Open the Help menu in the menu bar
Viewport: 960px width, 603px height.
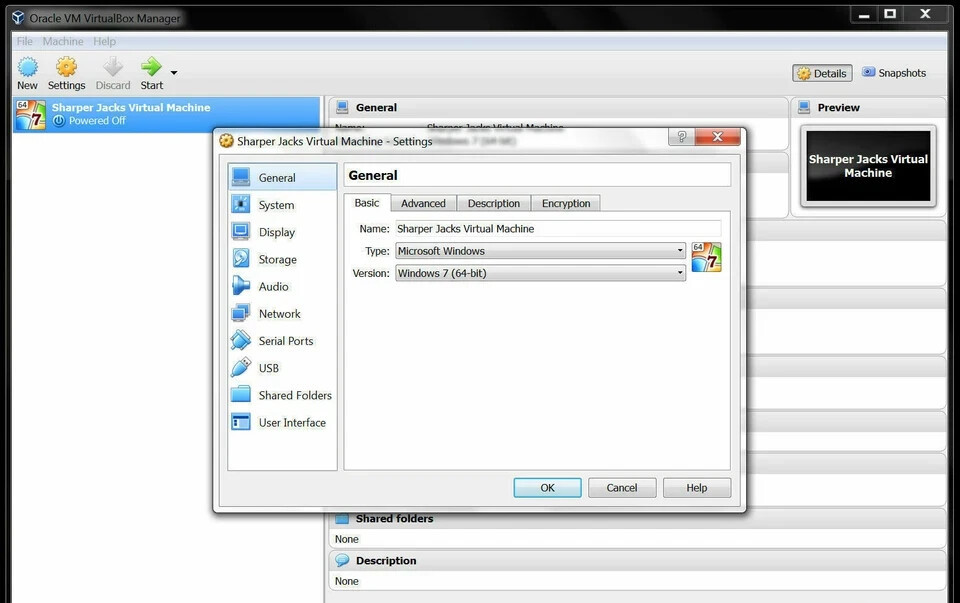point(104,41)
